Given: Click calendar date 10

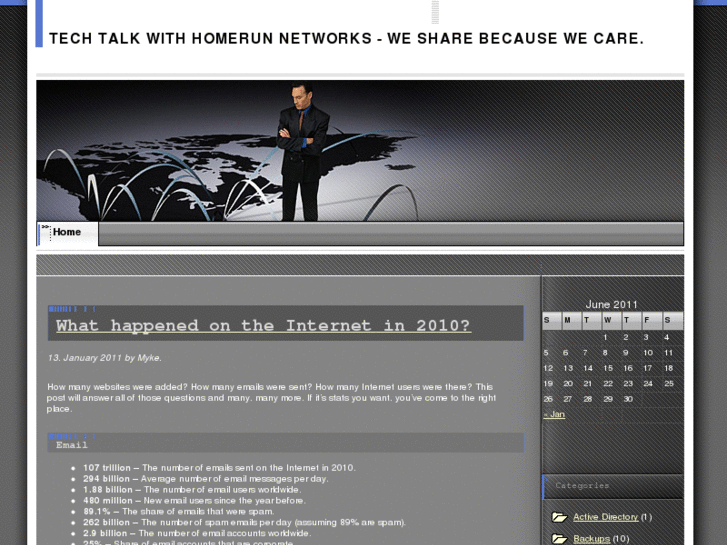Looking at the screenshot, I should click(x=648, y=353).
